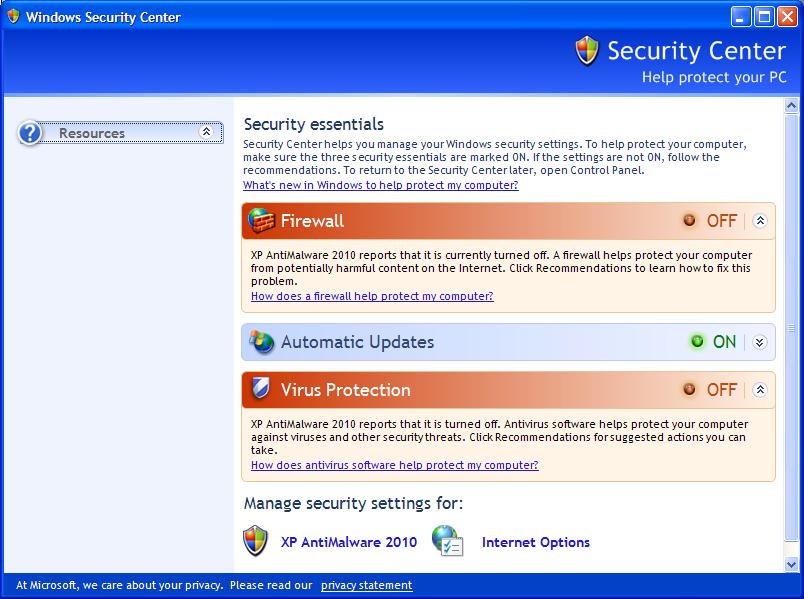The height and width of the screenshot is (599, 804).
Task: Open the privacy statement link
Action: [367, 585]
